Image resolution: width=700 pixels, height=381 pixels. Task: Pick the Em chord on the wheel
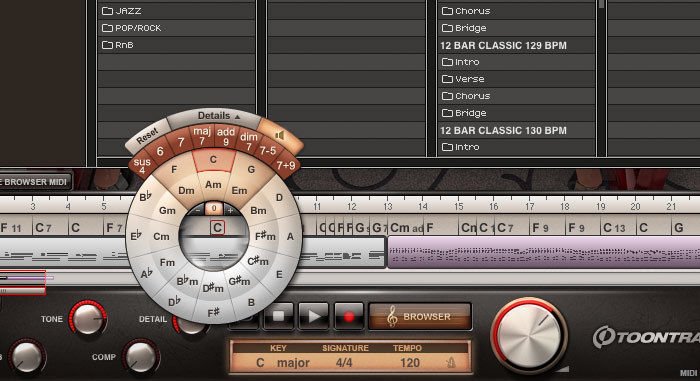[239, 191]
